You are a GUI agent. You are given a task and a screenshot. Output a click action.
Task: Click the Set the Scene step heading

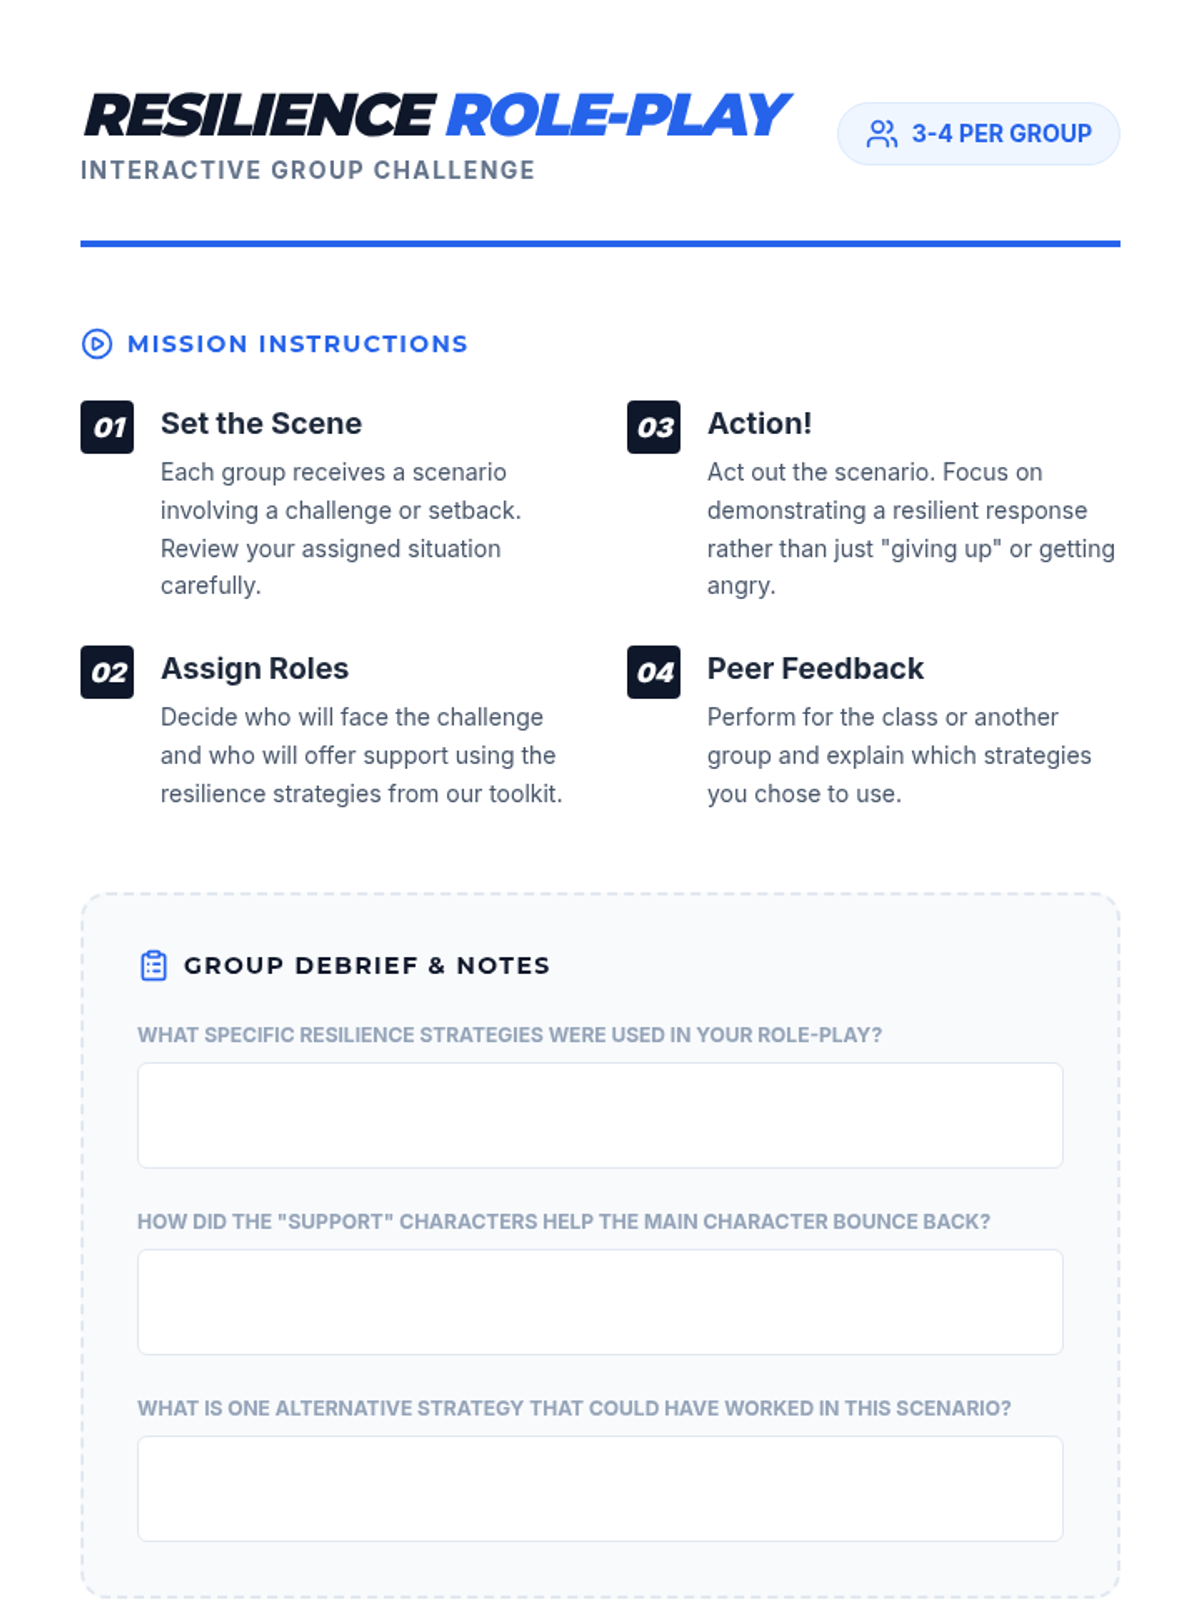[x=261, y=424]
